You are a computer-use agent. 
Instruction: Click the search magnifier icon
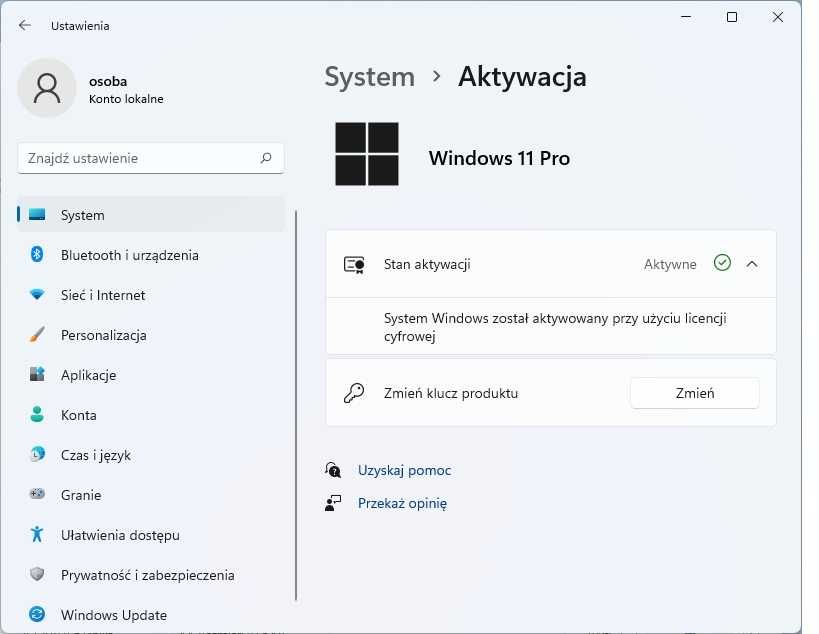266,158
